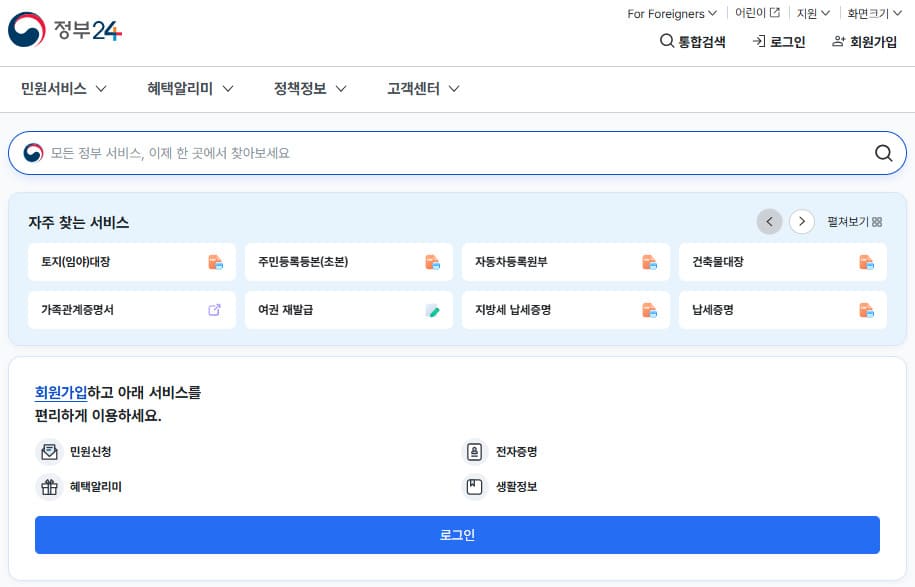Select the 혜택알리미 gift icon
915x587 pixels.
[48, 486]
